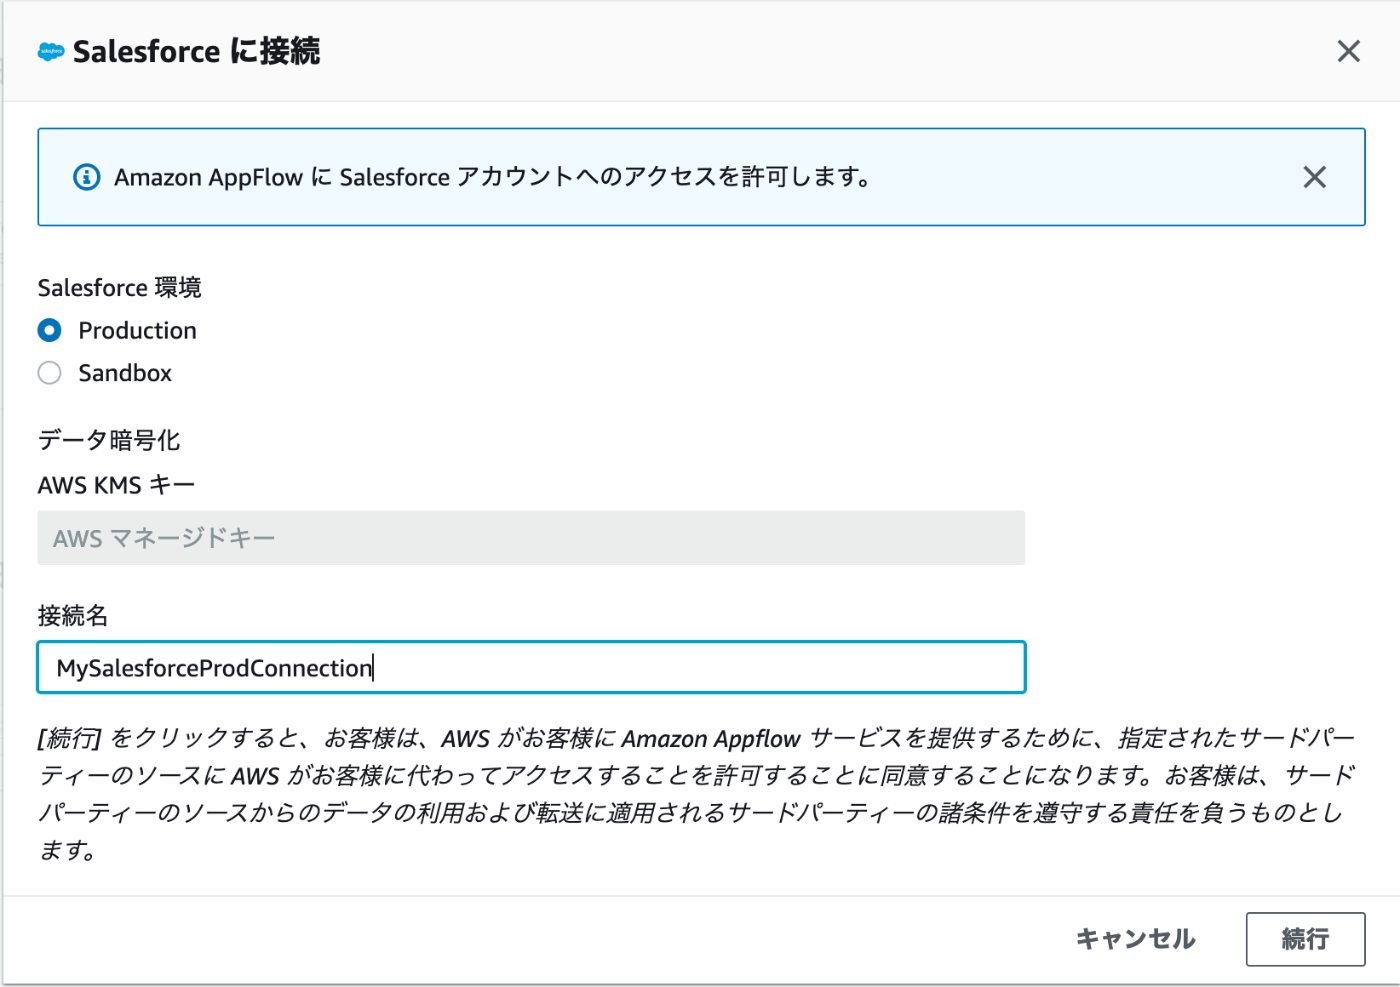1400x987 pixels.
Task: Click the キャンセル button
Action: click(x=1136, y=939)
